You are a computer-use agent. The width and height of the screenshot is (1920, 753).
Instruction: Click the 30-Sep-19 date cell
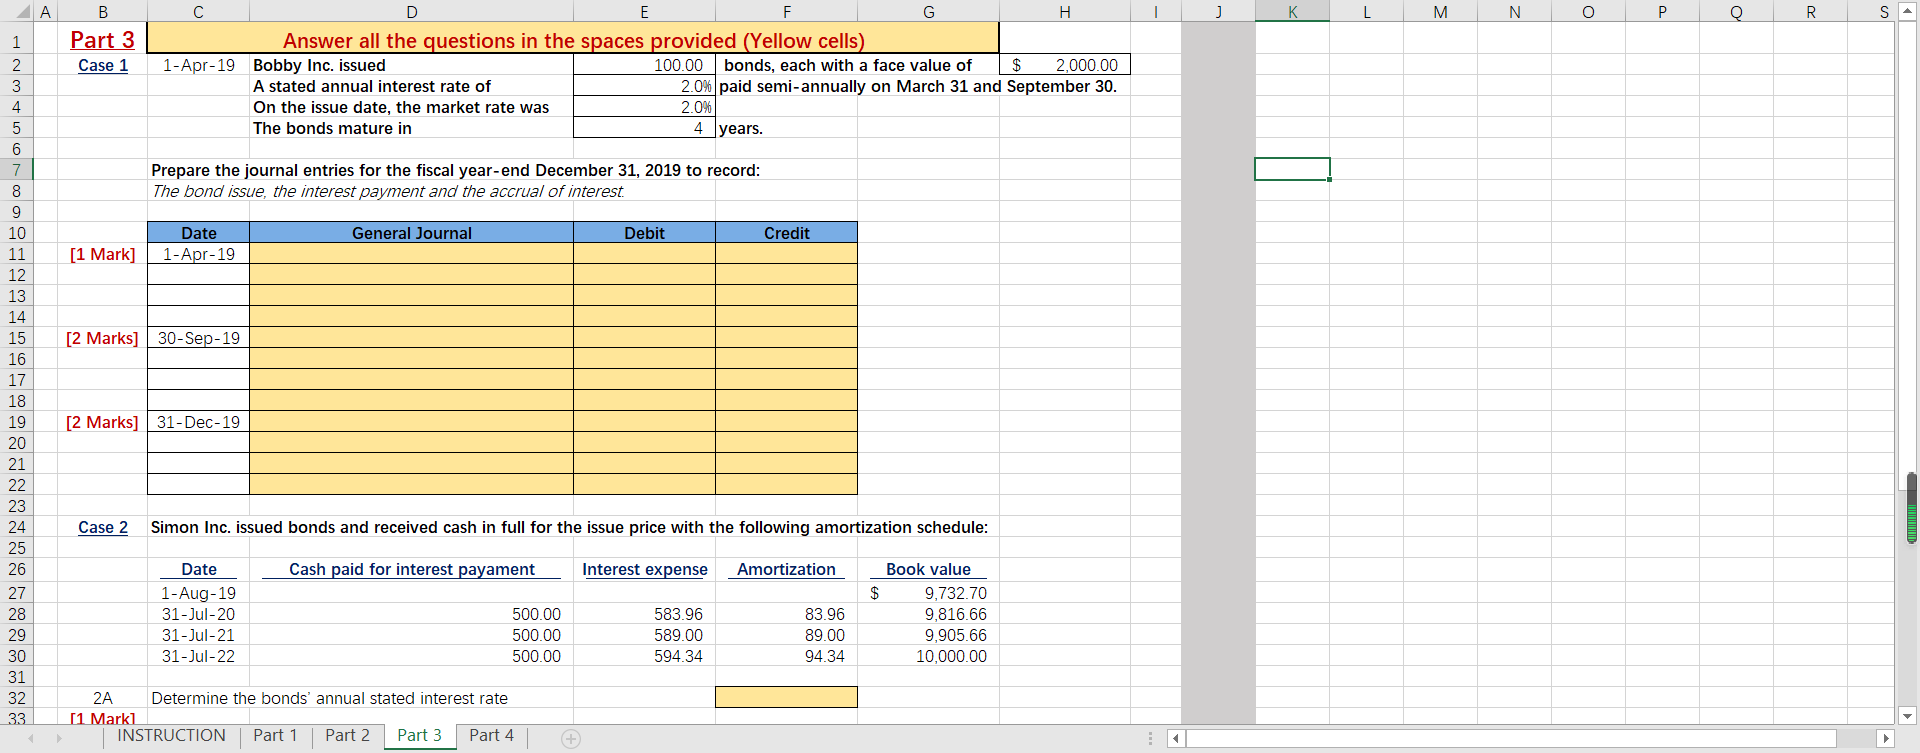(198, 338)
